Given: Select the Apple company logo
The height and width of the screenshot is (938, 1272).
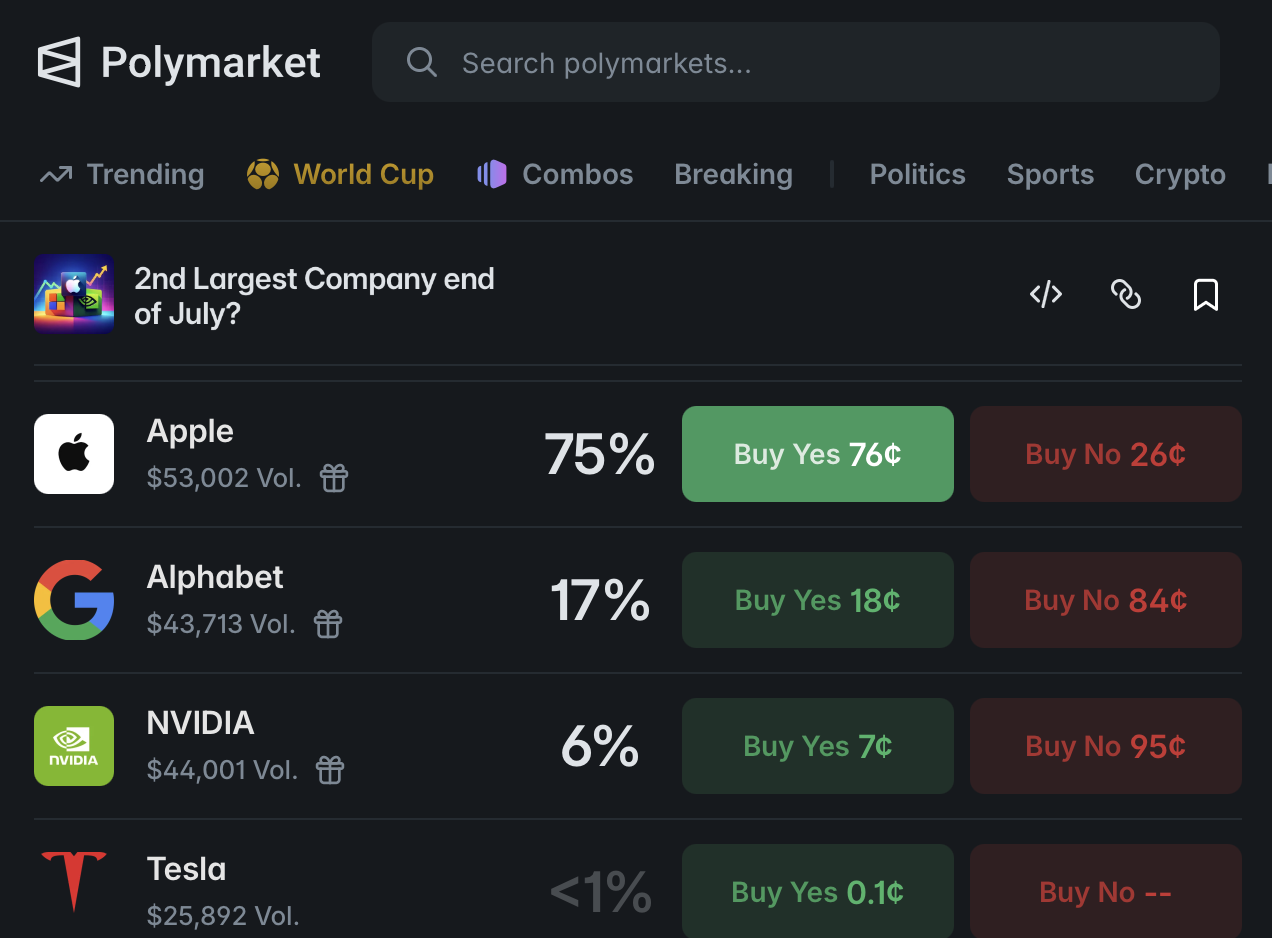Looking at the screenshot, I should (74, 454).
